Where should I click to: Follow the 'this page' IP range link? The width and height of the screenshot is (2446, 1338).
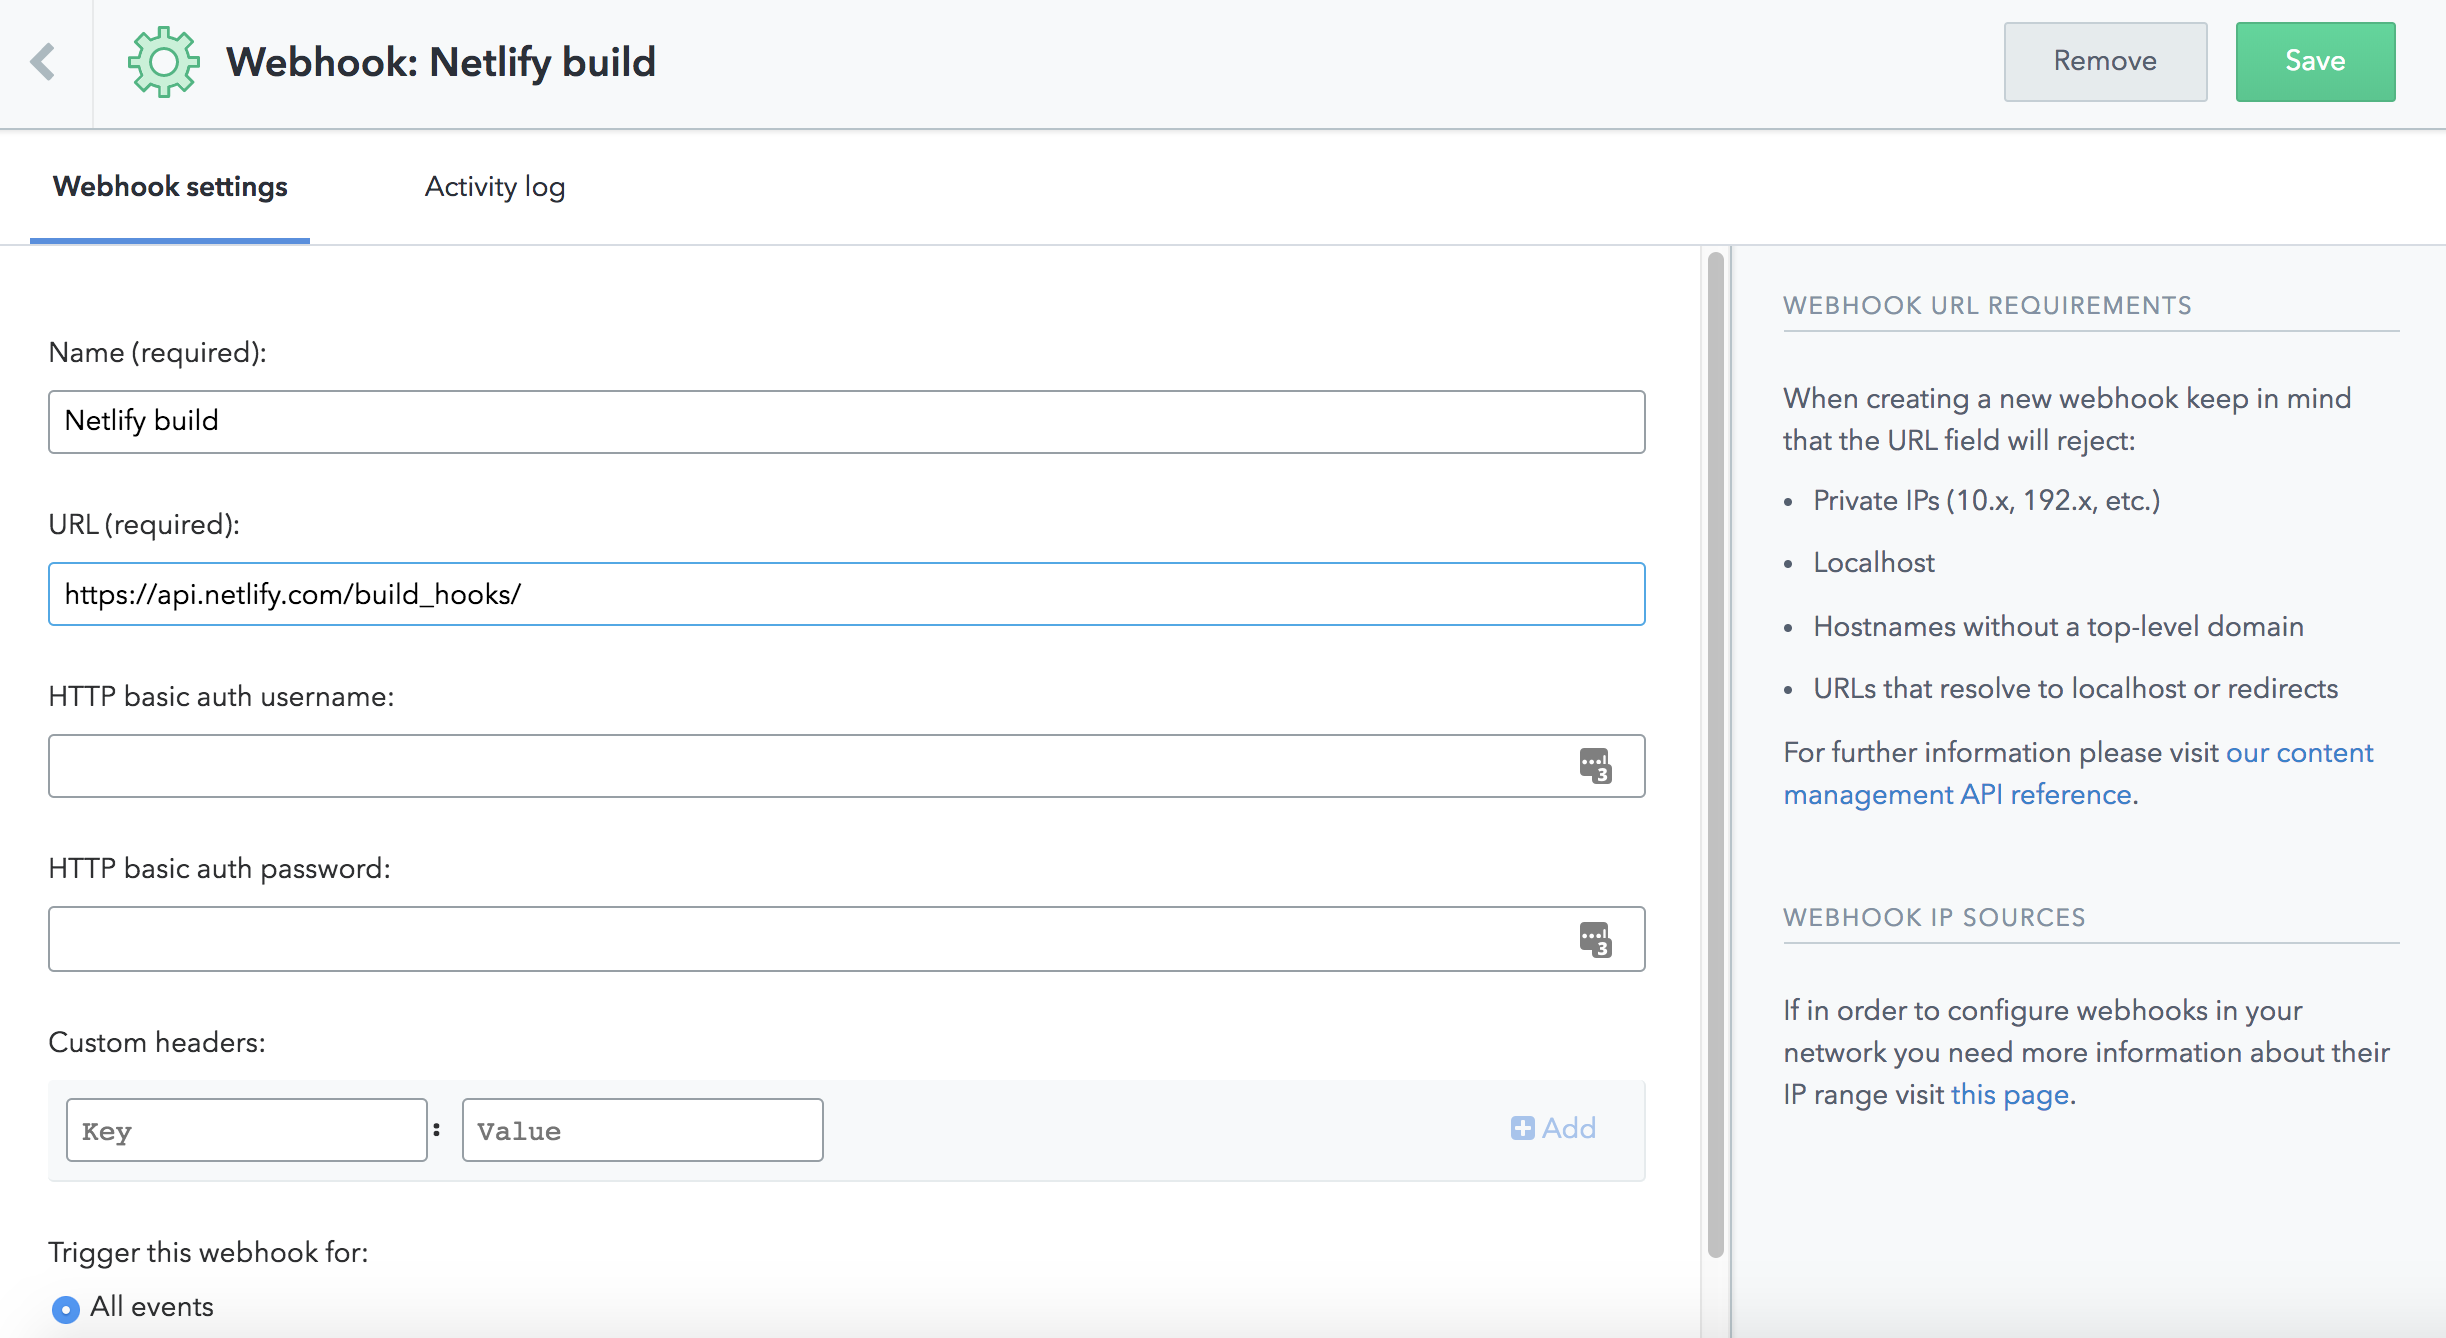tap(2009, 1094)
